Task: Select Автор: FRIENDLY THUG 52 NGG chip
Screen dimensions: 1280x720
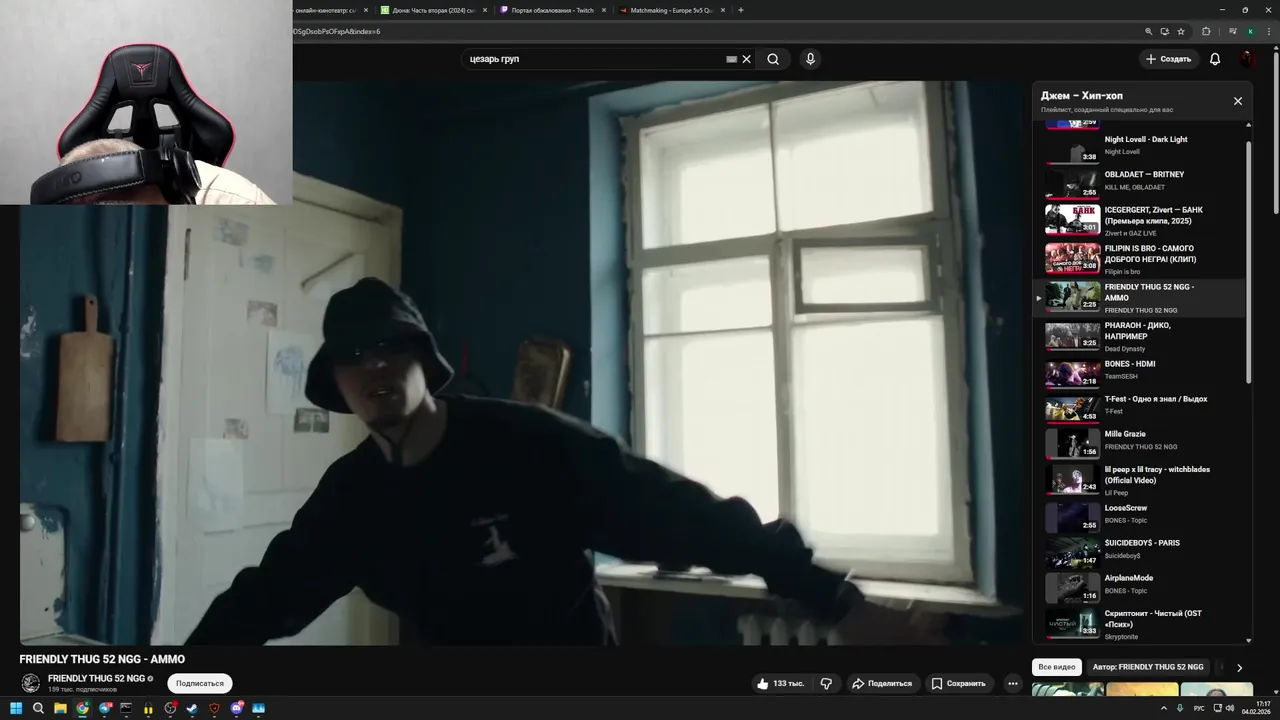Action: 1148,667
